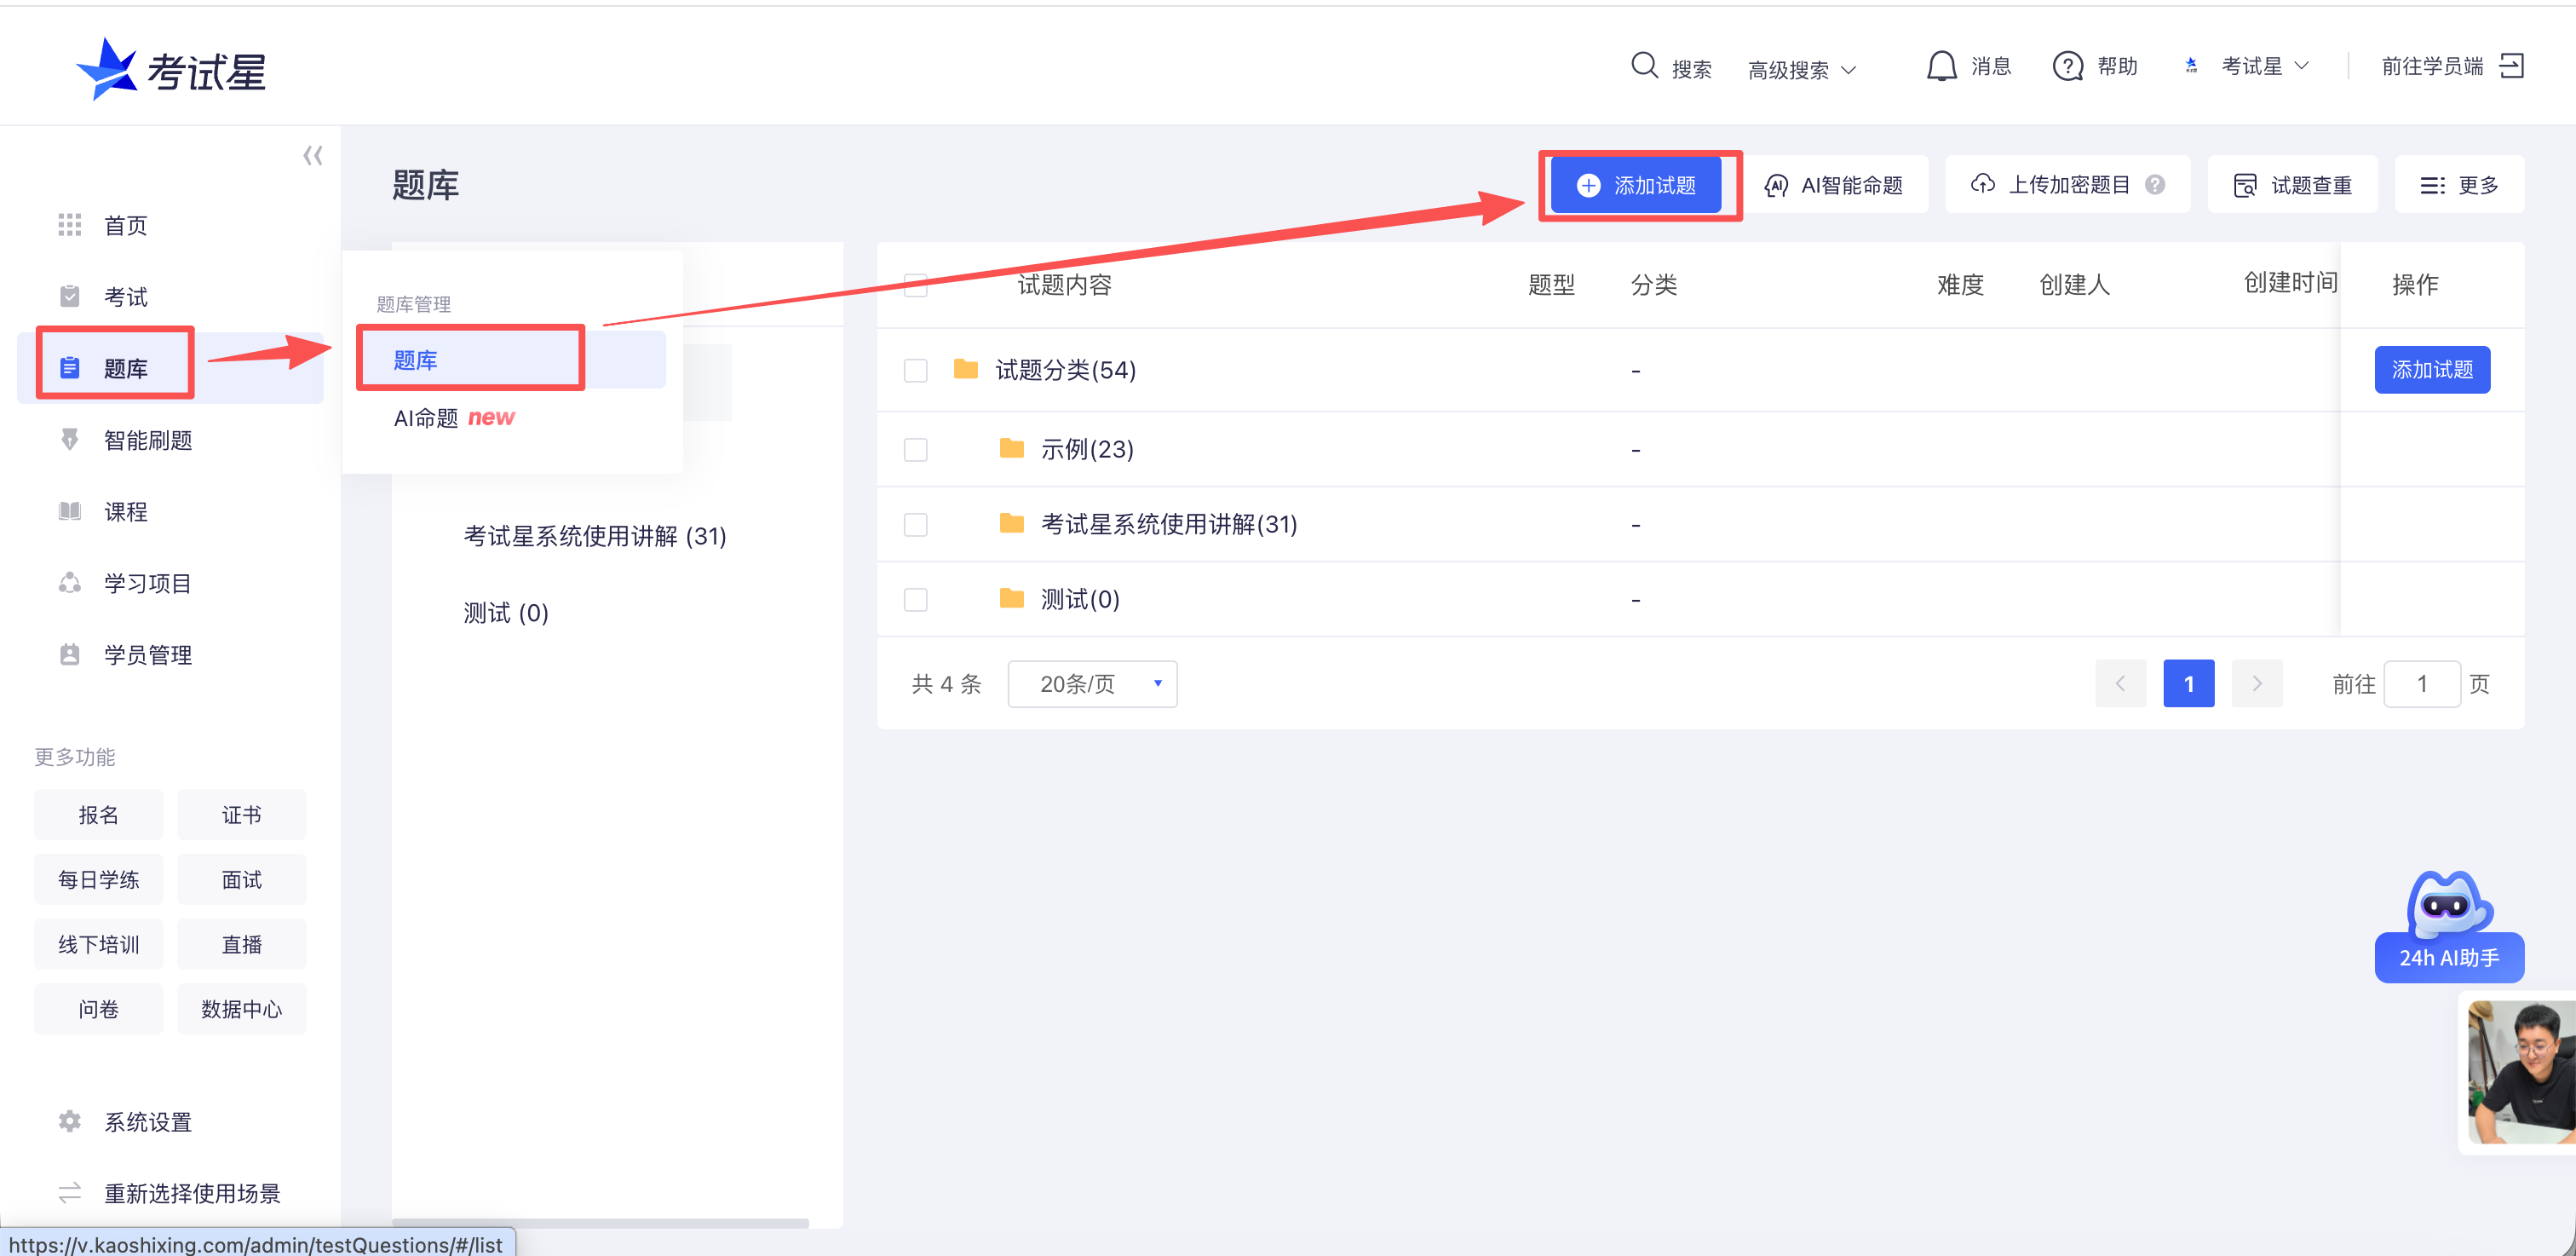2576x1256 pixels.
Task: Open the 20条/页 page size dropdown
Action: point(1092,684)
